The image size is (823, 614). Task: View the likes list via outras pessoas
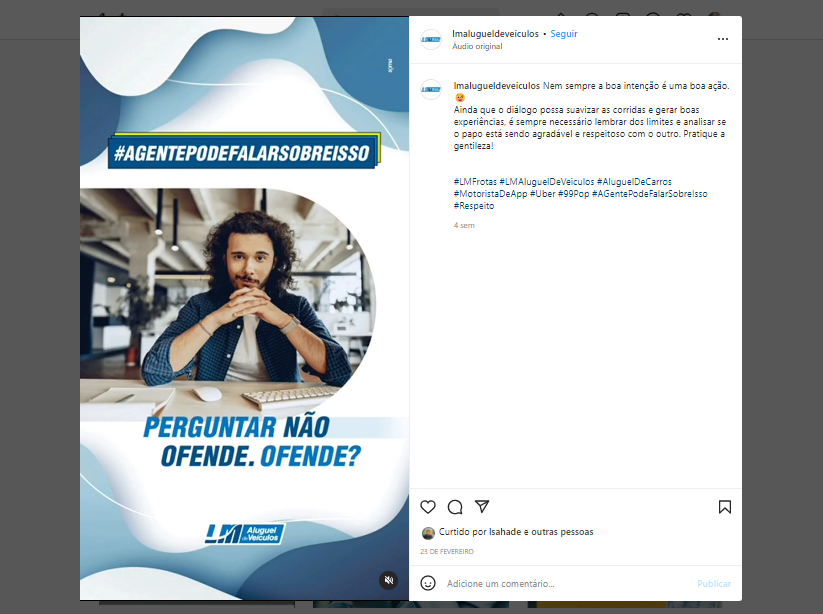(562, 532)
